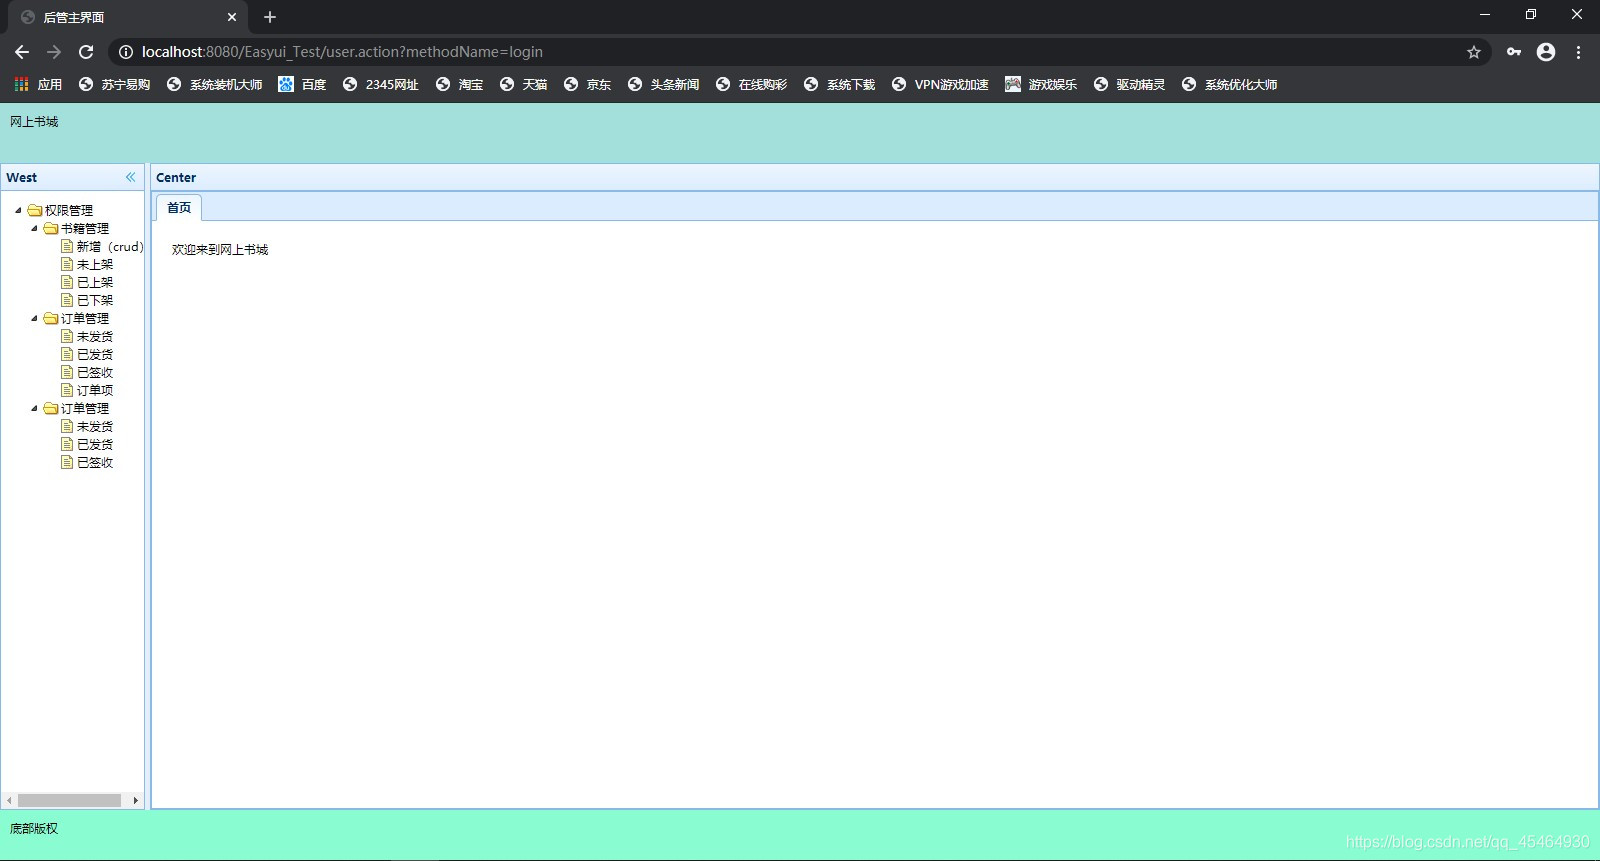View site information icon in the address bar
1600x861 pixels.
[x=126, y=52]
